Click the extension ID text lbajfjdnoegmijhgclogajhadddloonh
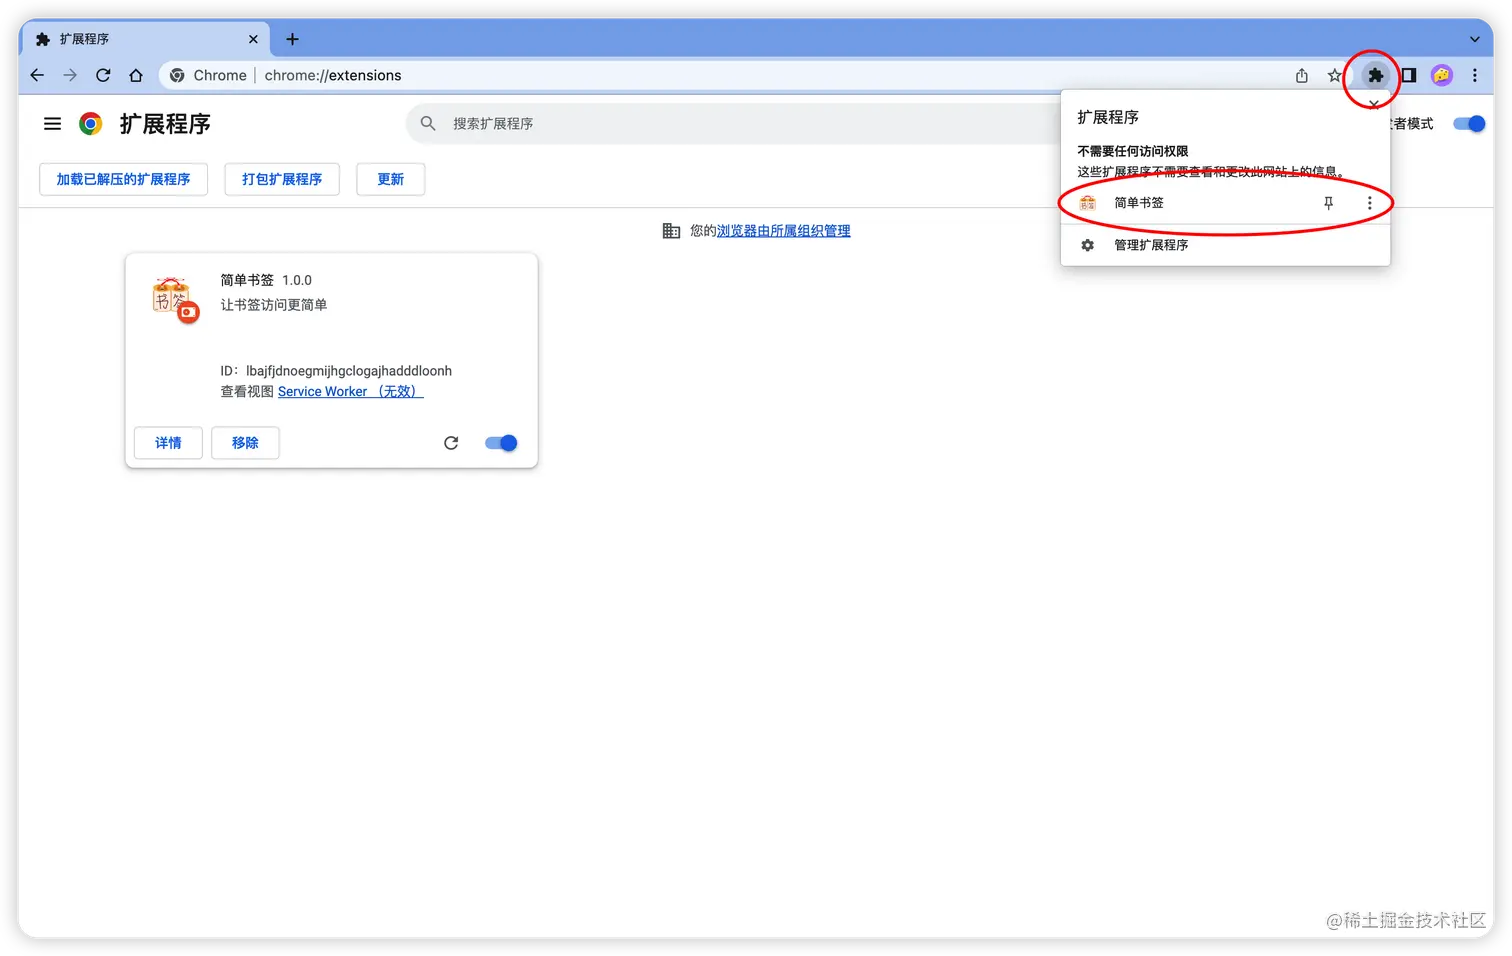The height and width of the screenshot is (956, 1512). tap(349, 371)
